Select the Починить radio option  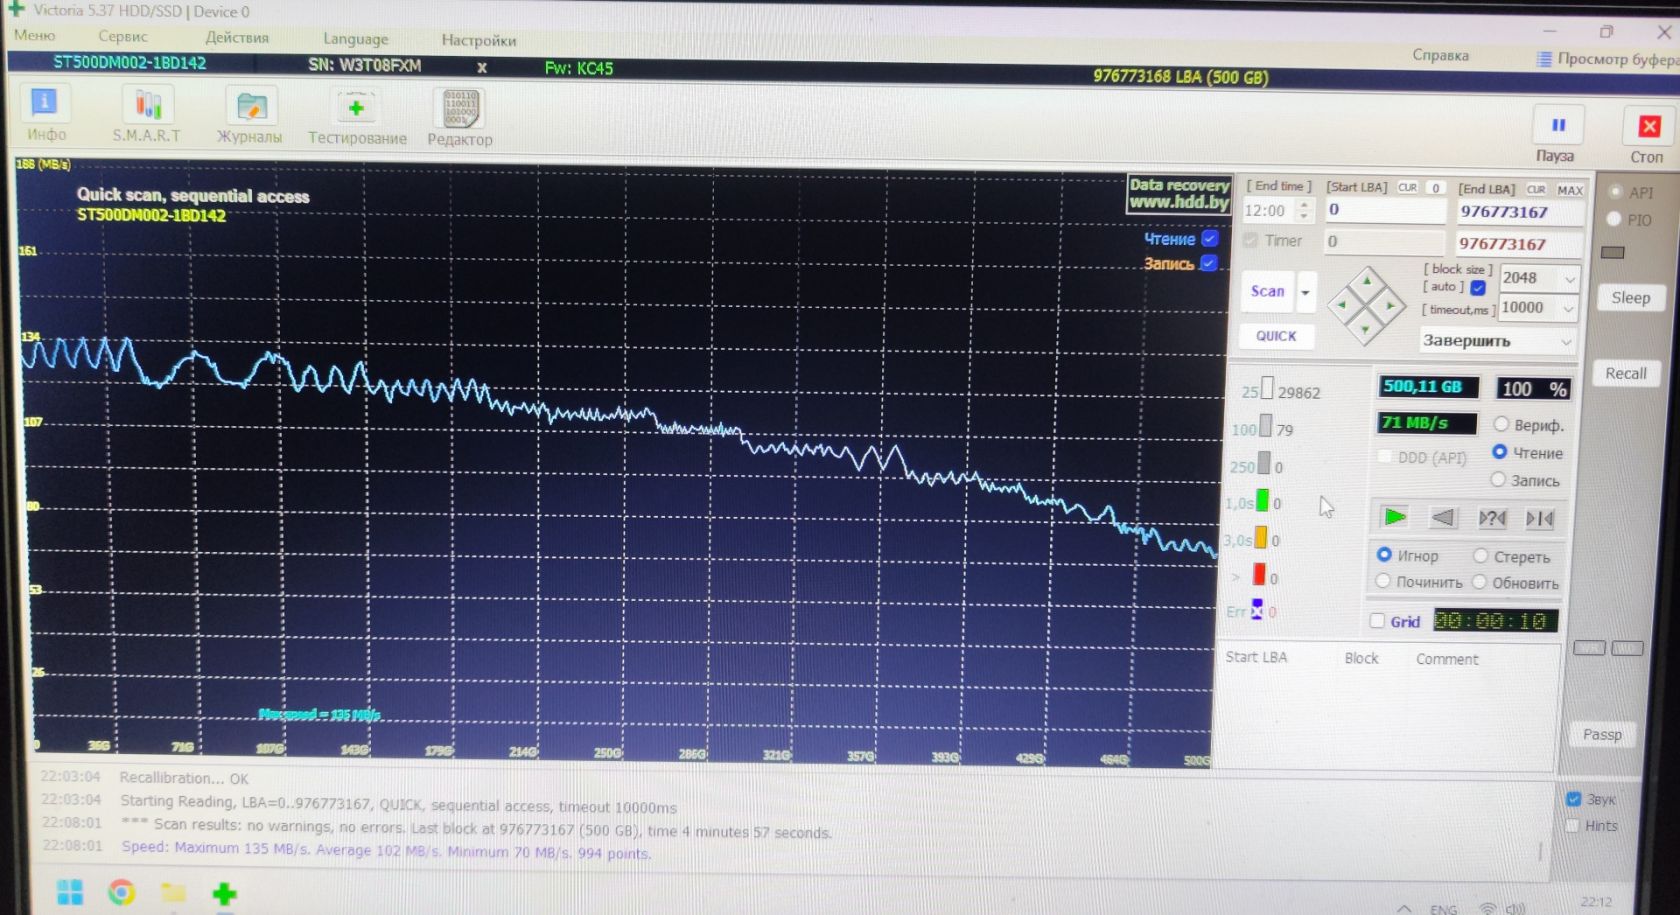1384,581
